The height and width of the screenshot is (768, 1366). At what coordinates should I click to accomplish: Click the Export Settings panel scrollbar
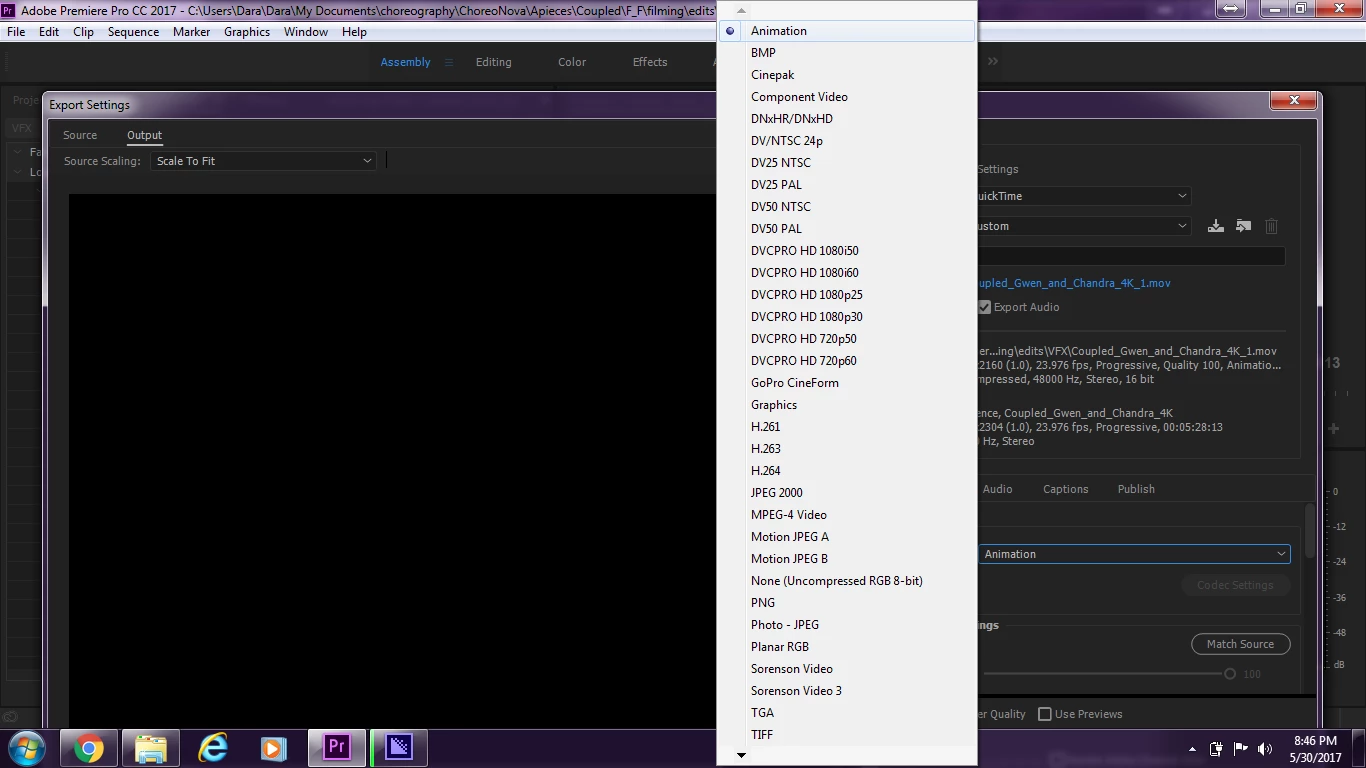point(1309,530)
